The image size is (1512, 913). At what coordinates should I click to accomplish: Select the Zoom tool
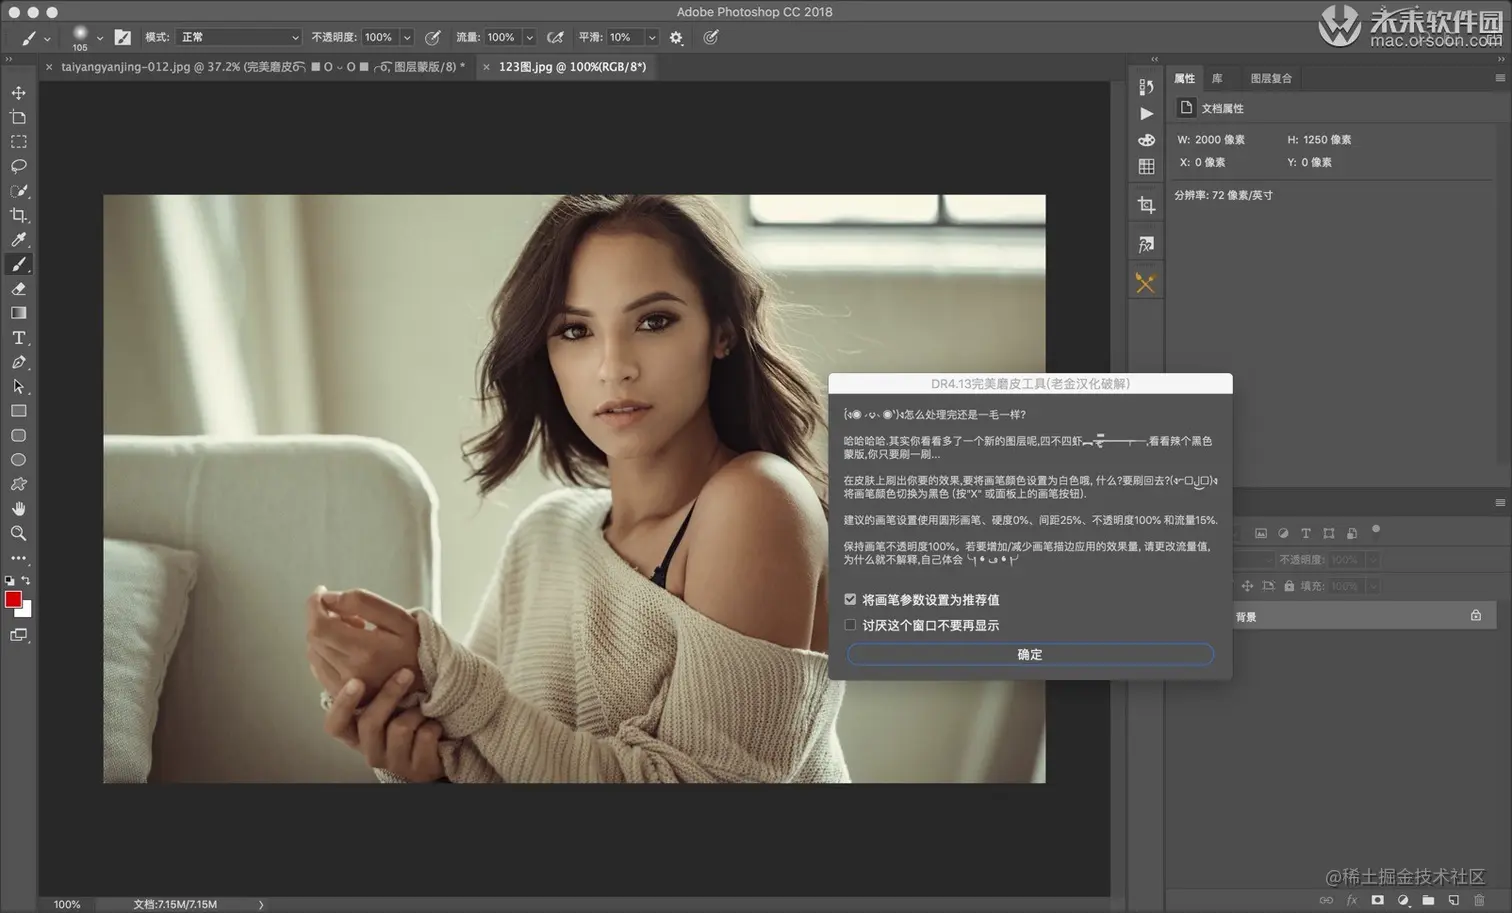pos(18,533)
